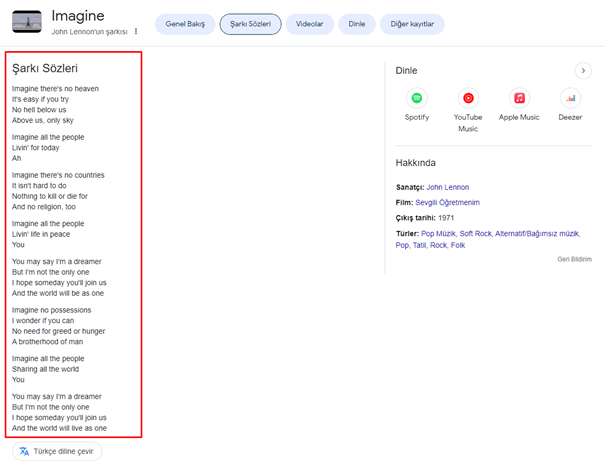Viewport: 605px width, 466px height.
Task: Click 'John Lennon'un şarkısı' subtitle
Action: point(90,32)
